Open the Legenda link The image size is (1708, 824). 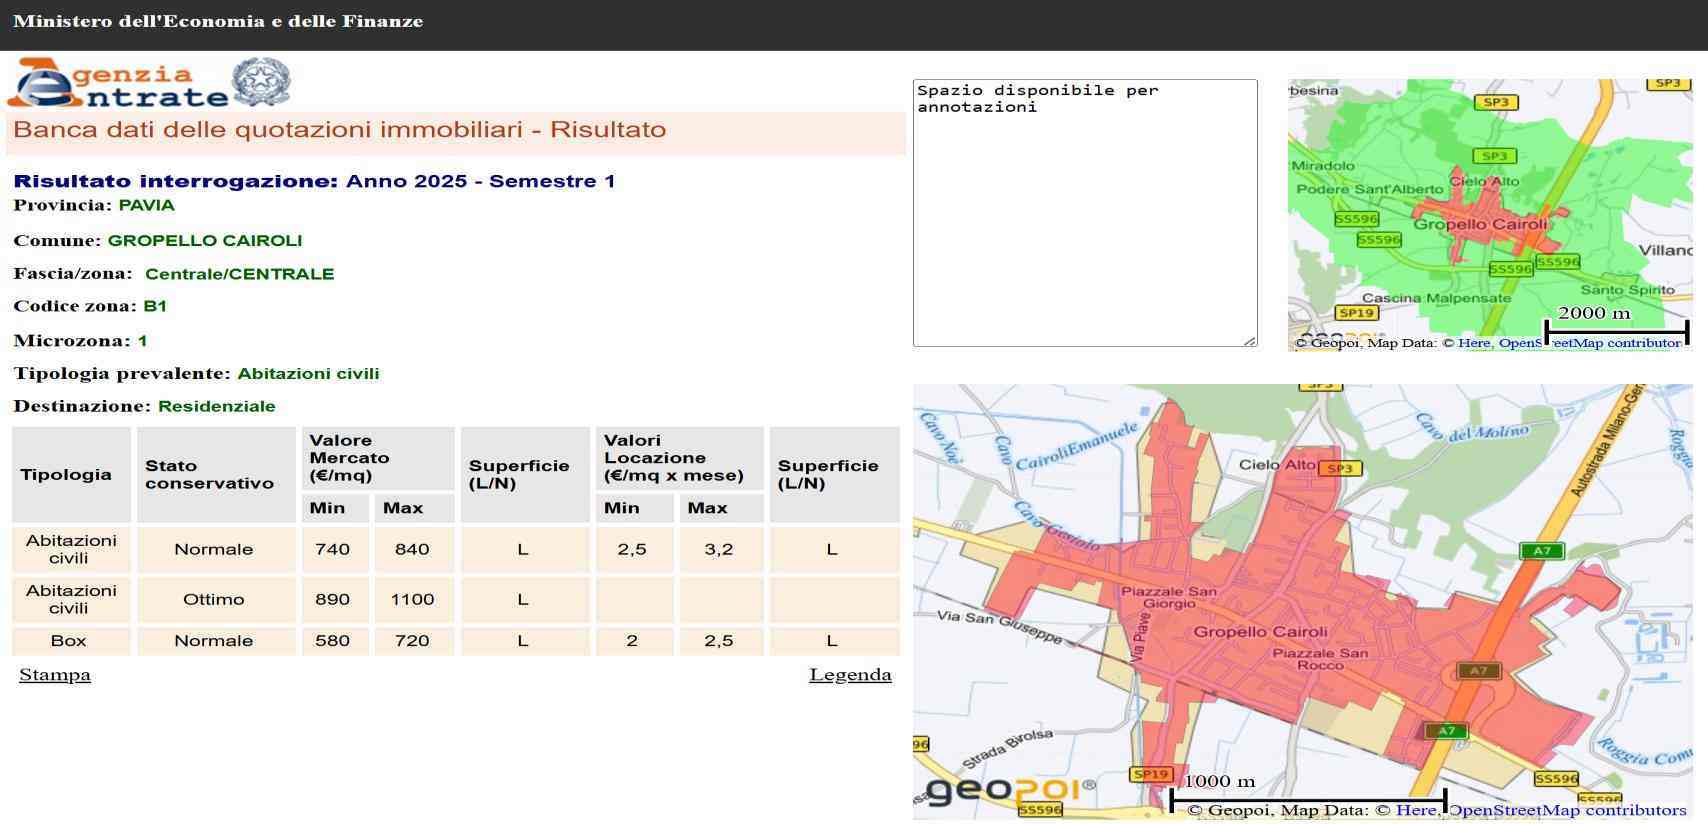(x=850, y=675)
